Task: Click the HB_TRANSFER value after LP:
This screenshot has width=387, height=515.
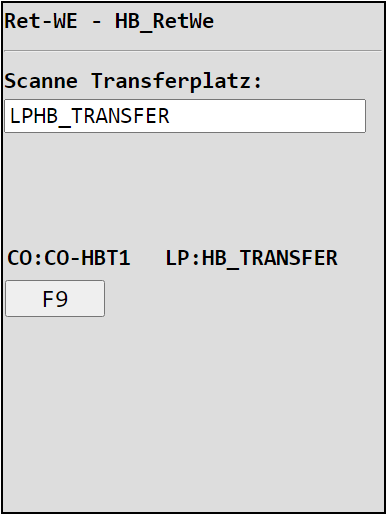Action: pos(270,259)
